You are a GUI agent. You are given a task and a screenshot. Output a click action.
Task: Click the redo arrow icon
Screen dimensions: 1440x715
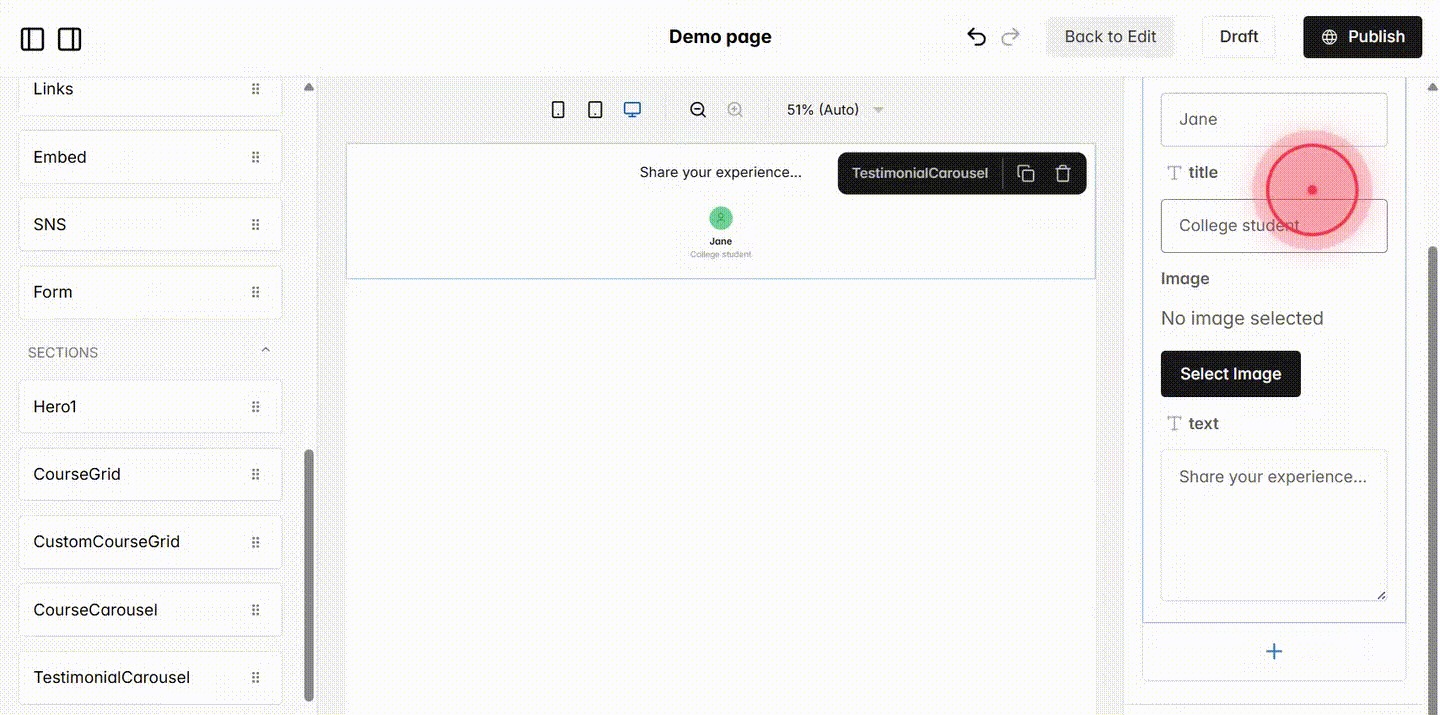[1010, 36]
